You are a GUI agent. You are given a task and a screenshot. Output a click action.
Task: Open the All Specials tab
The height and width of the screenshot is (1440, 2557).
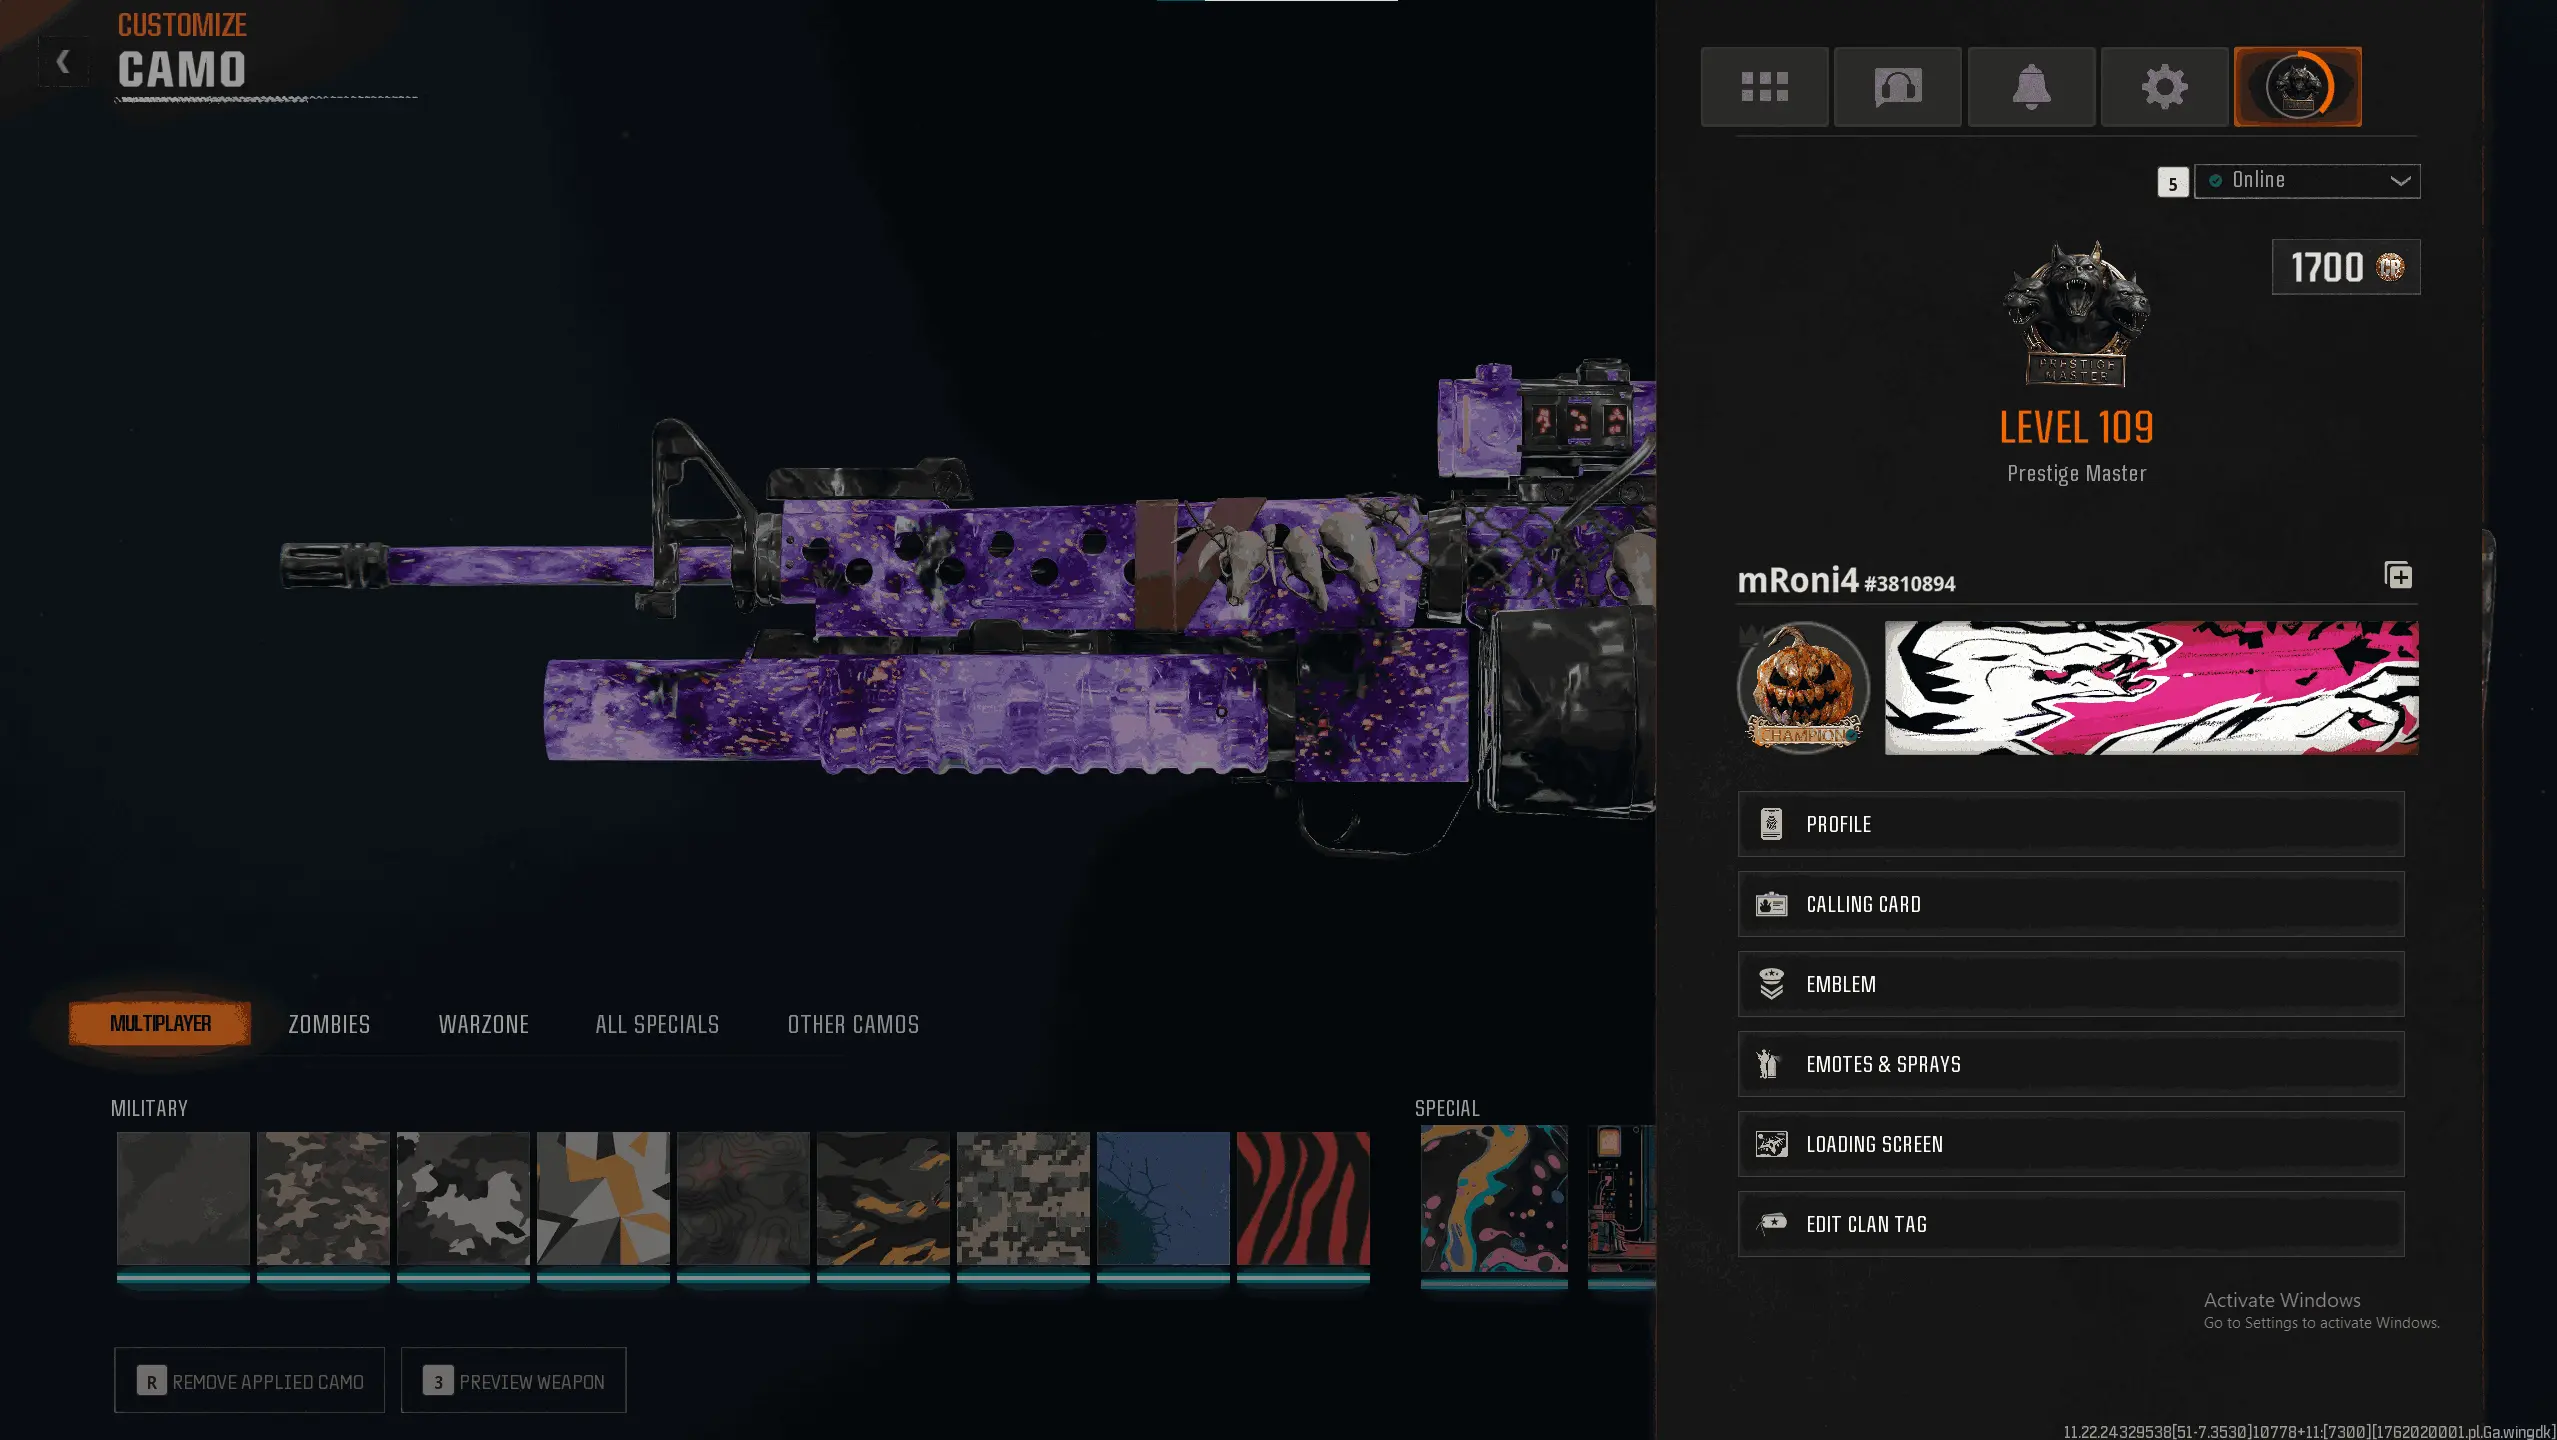[657, 1024]
